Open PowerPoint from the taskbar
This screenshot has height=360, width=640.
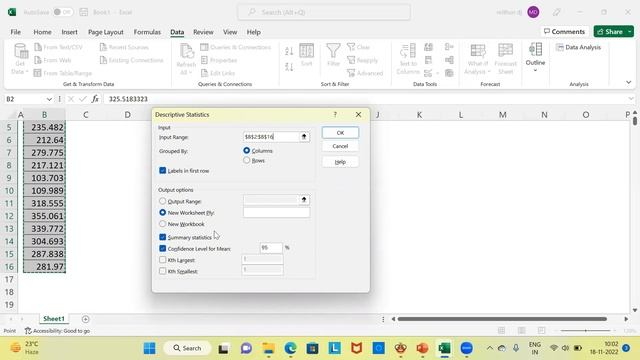point(422,348)
